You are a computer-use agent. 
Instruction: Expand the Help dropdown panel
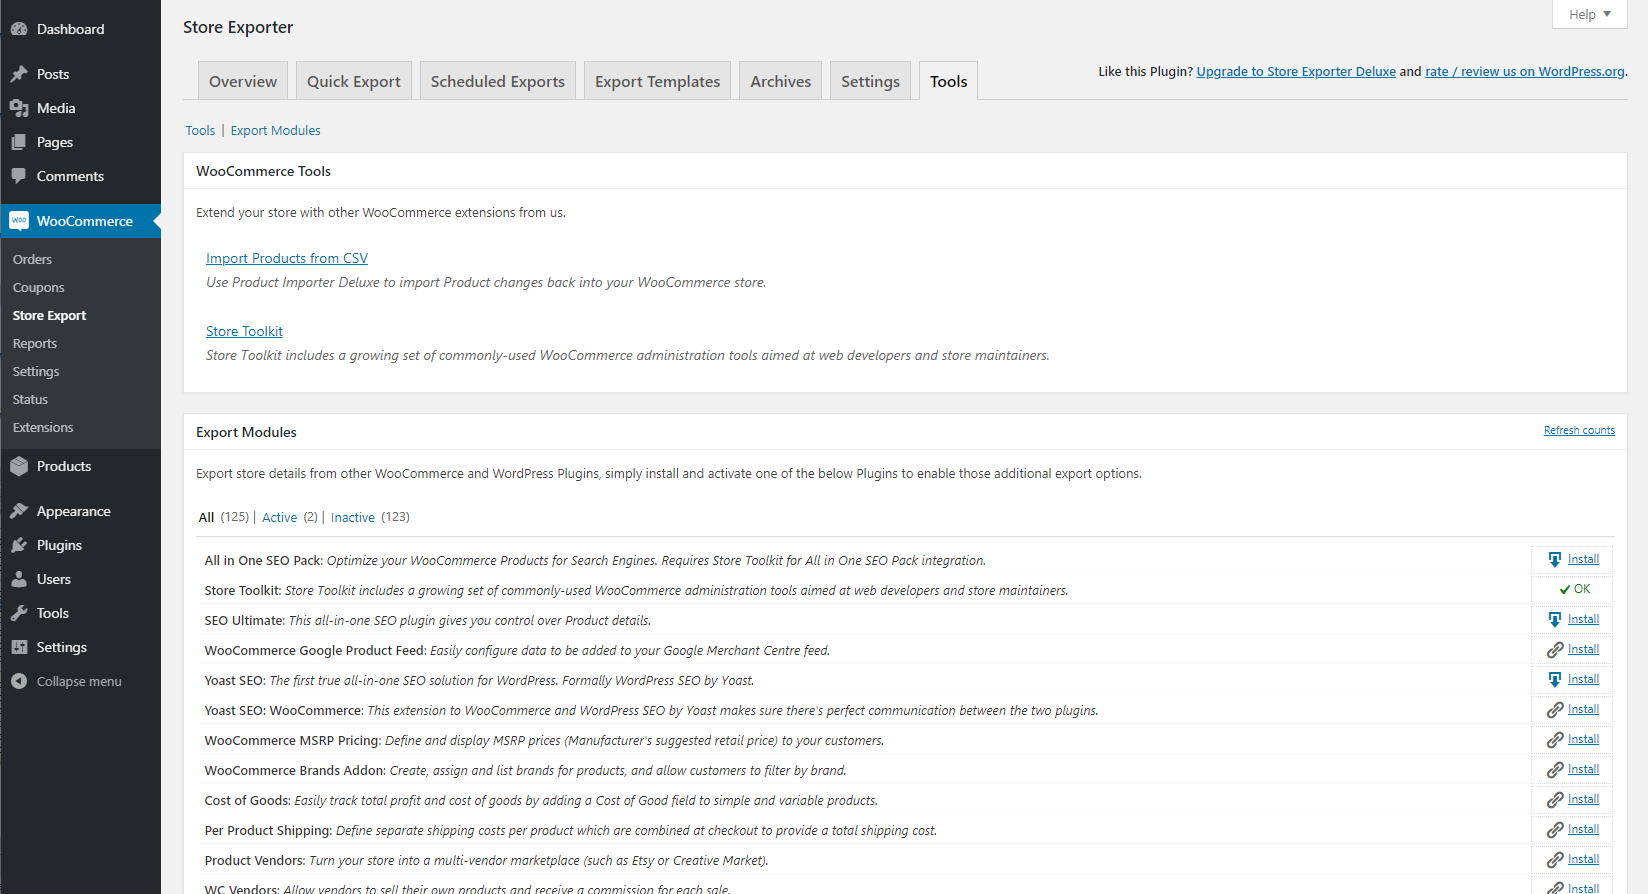(x=1589, y=14)
